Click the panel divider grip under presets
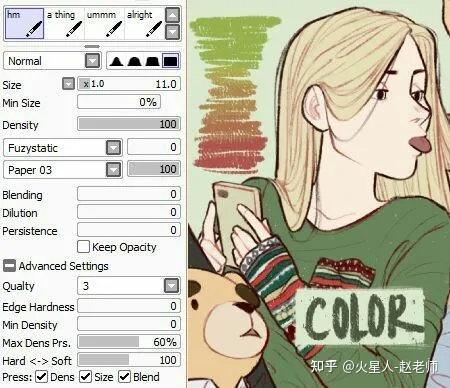Viewport: 450px width, 388px height. (x=92, y=46)
